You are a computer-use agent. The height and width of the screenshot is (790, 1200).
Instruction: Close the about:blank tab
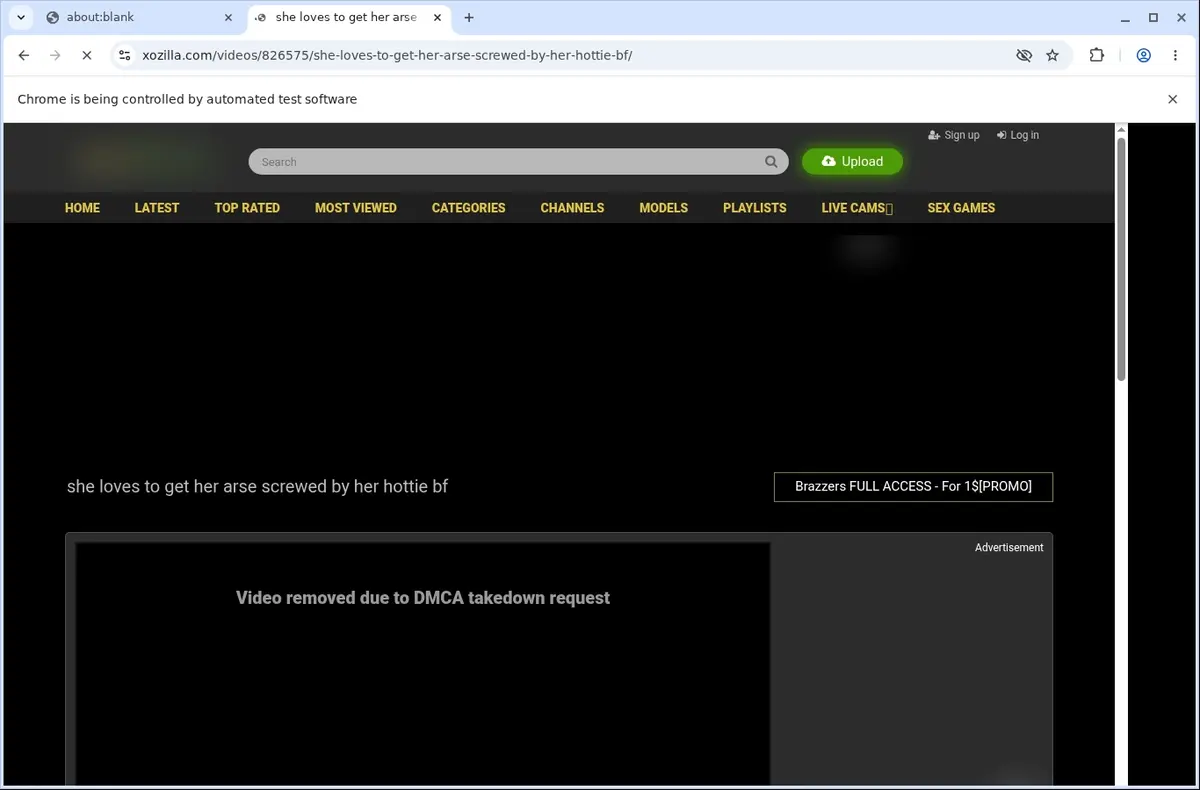[x=228, y=17]
